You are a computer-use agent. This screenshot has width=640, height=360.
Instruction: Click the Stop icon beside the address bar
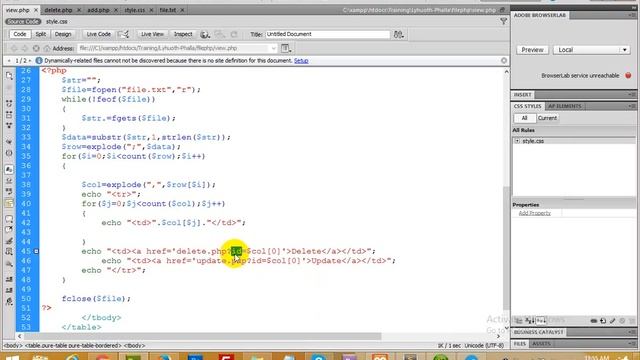coord(36,48)
